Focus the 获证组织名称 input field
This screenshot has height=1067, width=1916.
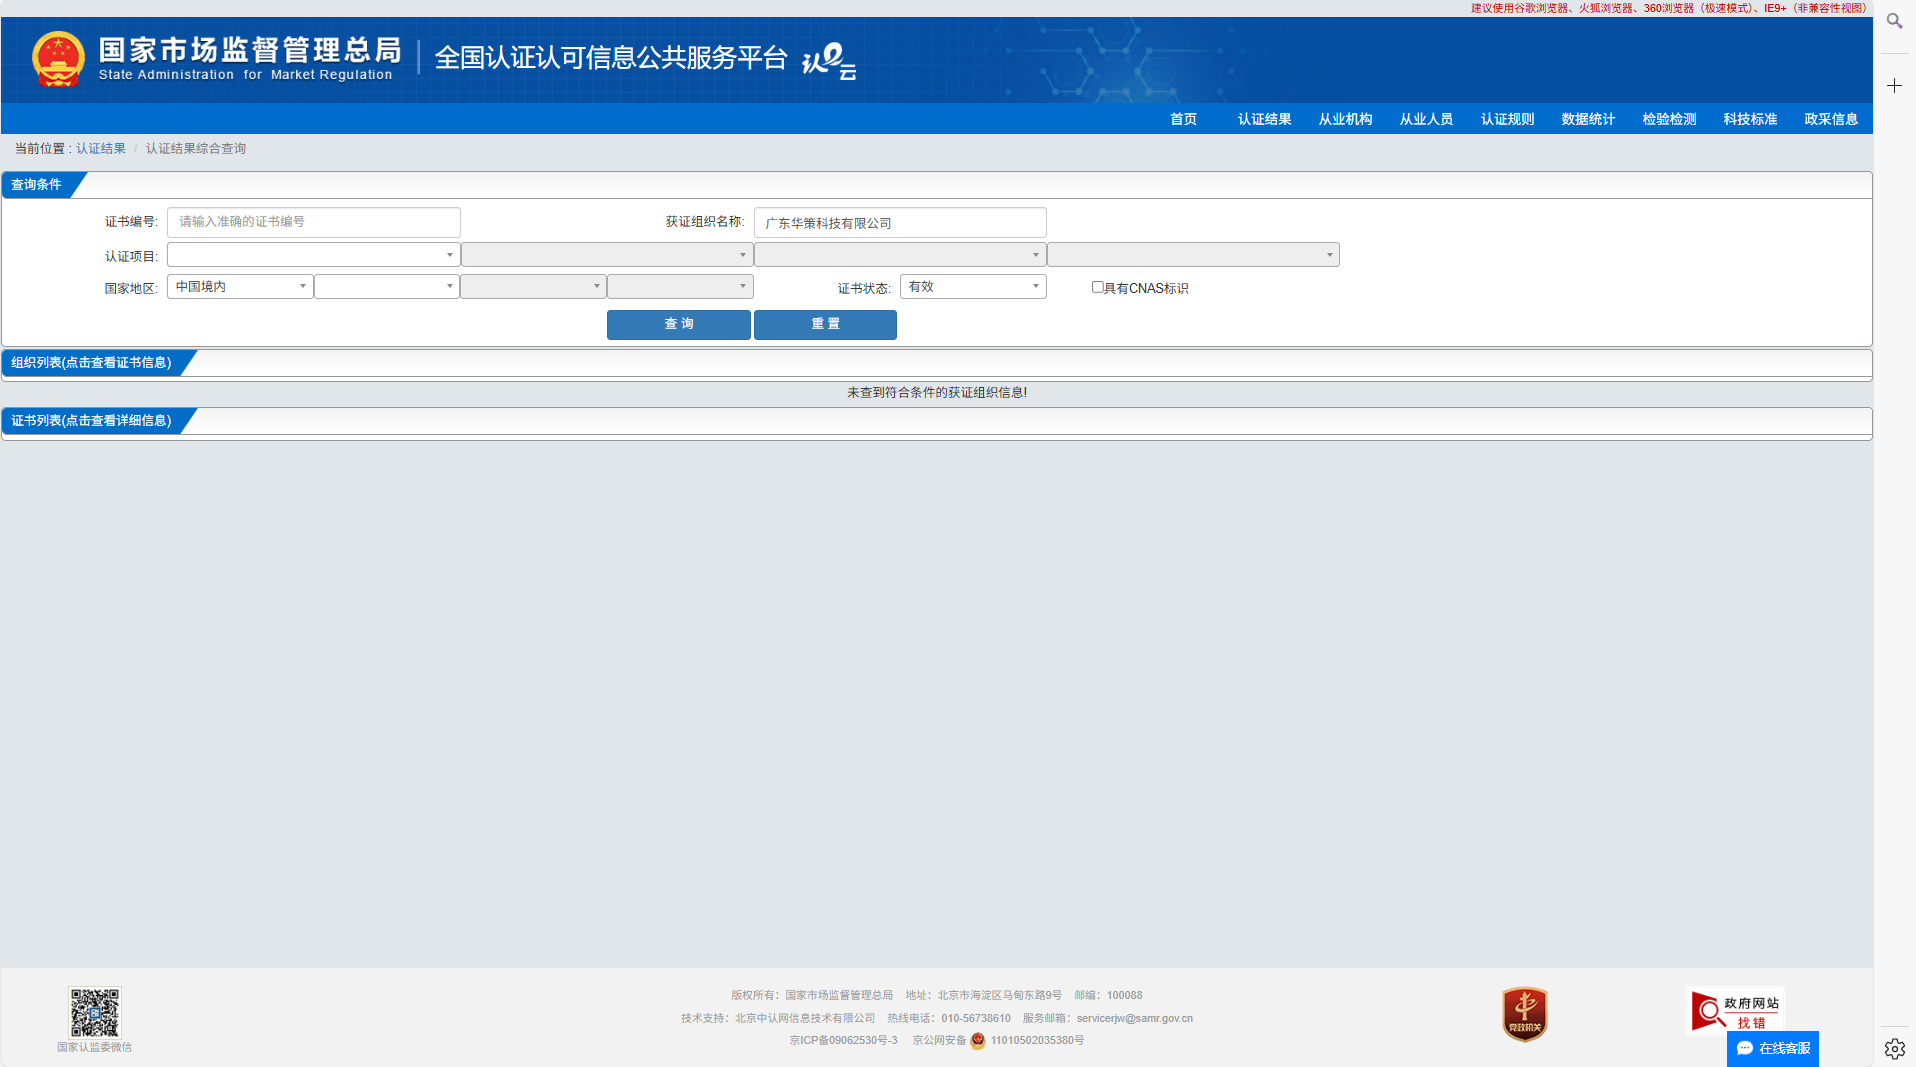900,222
